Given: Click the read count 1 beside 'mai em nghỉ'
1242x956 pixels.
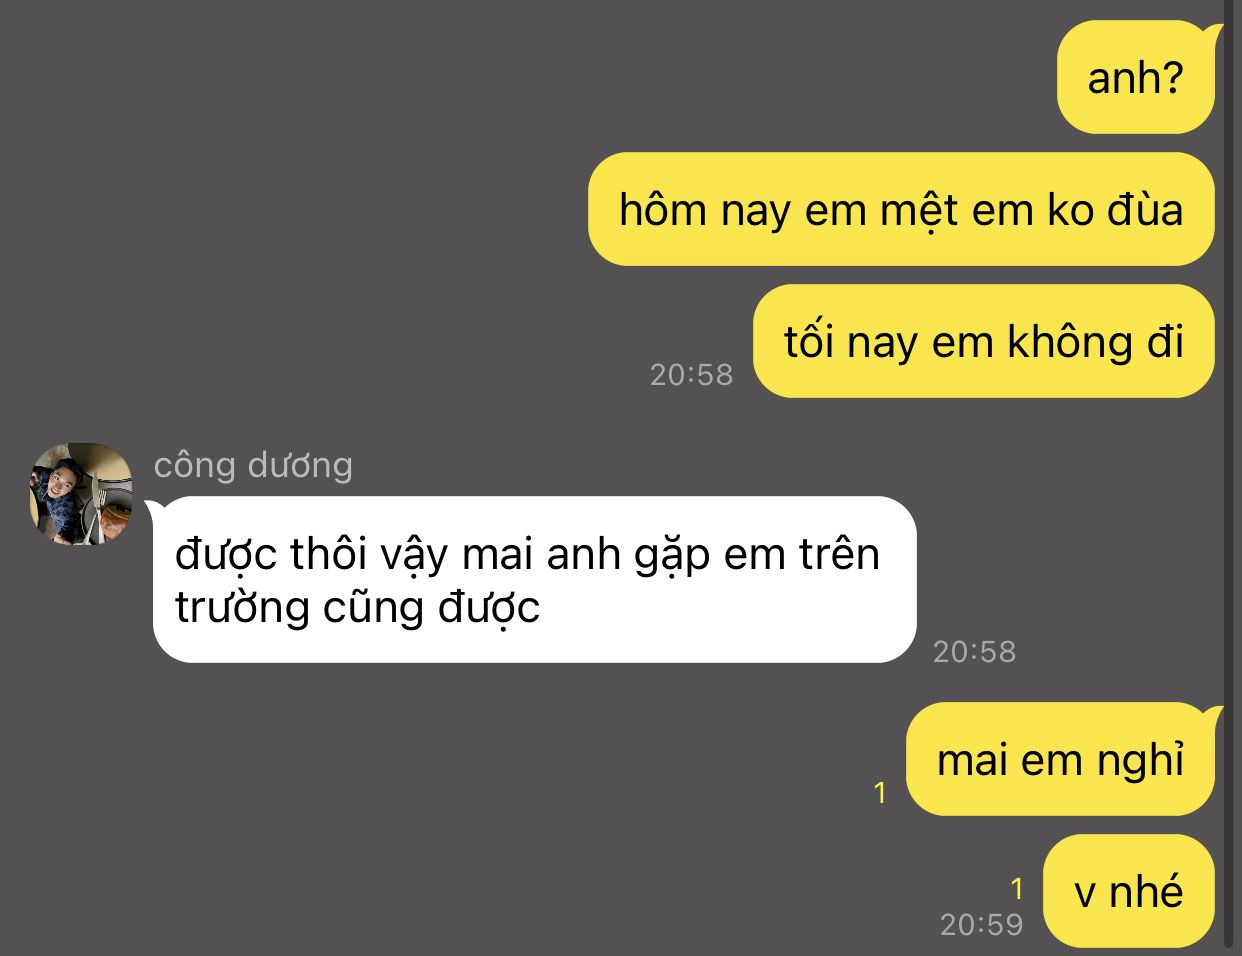Looking at the screenshot, I should (880, 793).
